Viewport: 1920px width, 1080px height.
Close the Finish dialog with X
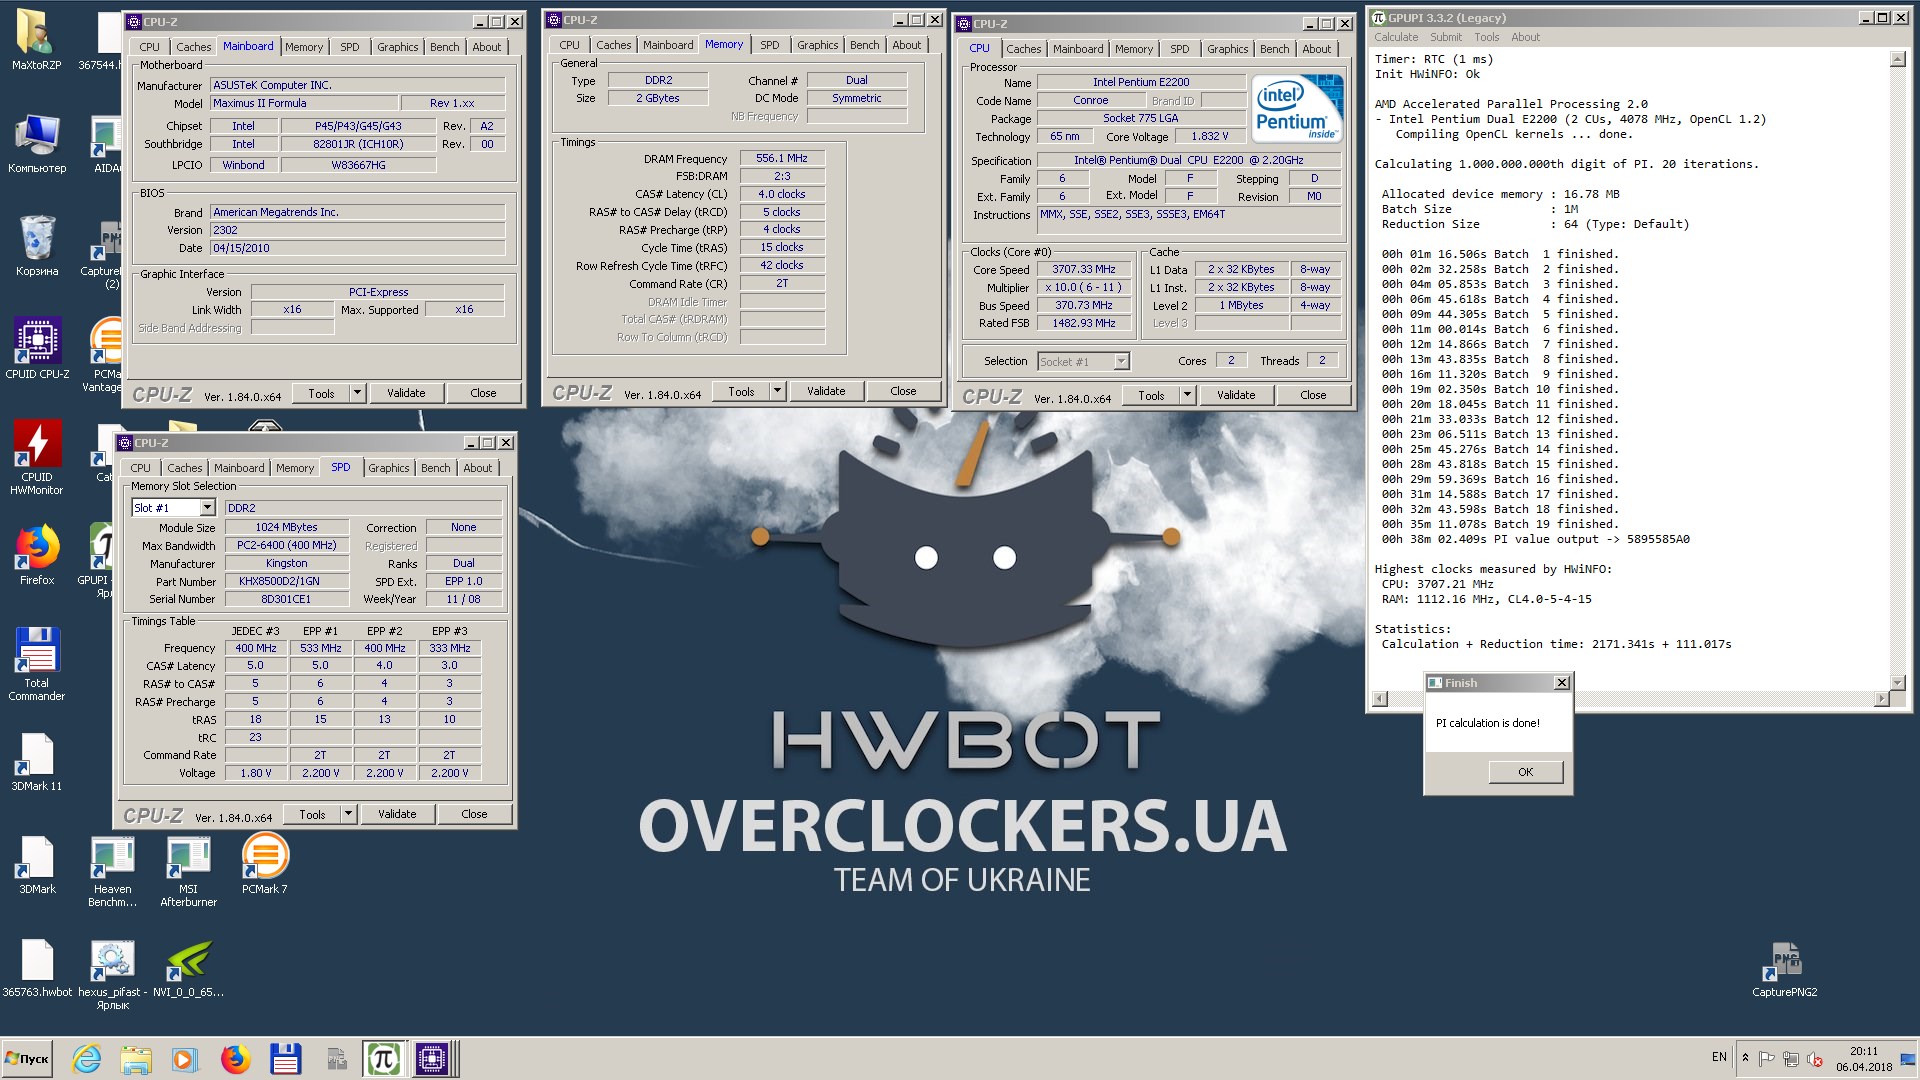(x=1561, y=683)
